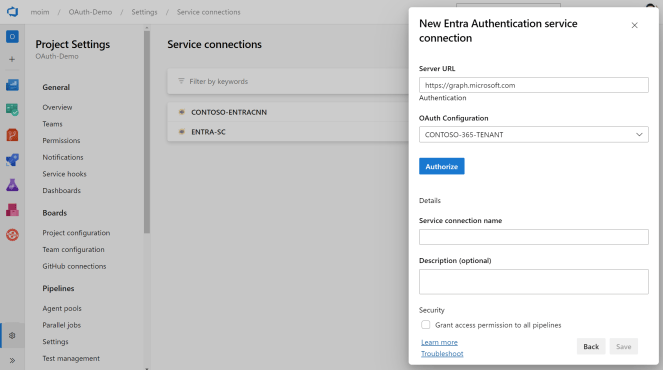Close the New Entra Authentication panel

(634, 25)
